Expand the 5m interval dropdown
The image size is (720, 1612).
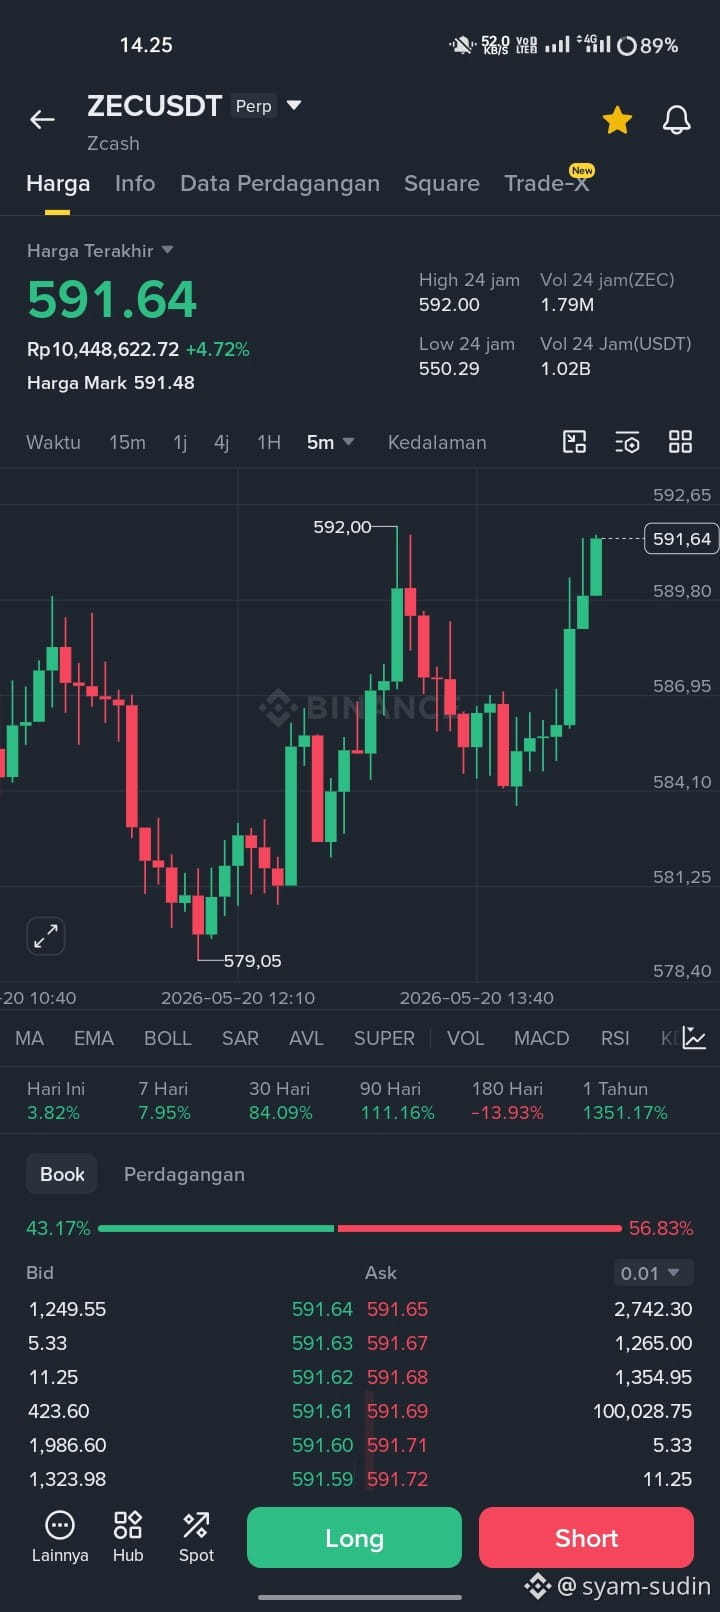pyautogui.click(x=330, y=442)
